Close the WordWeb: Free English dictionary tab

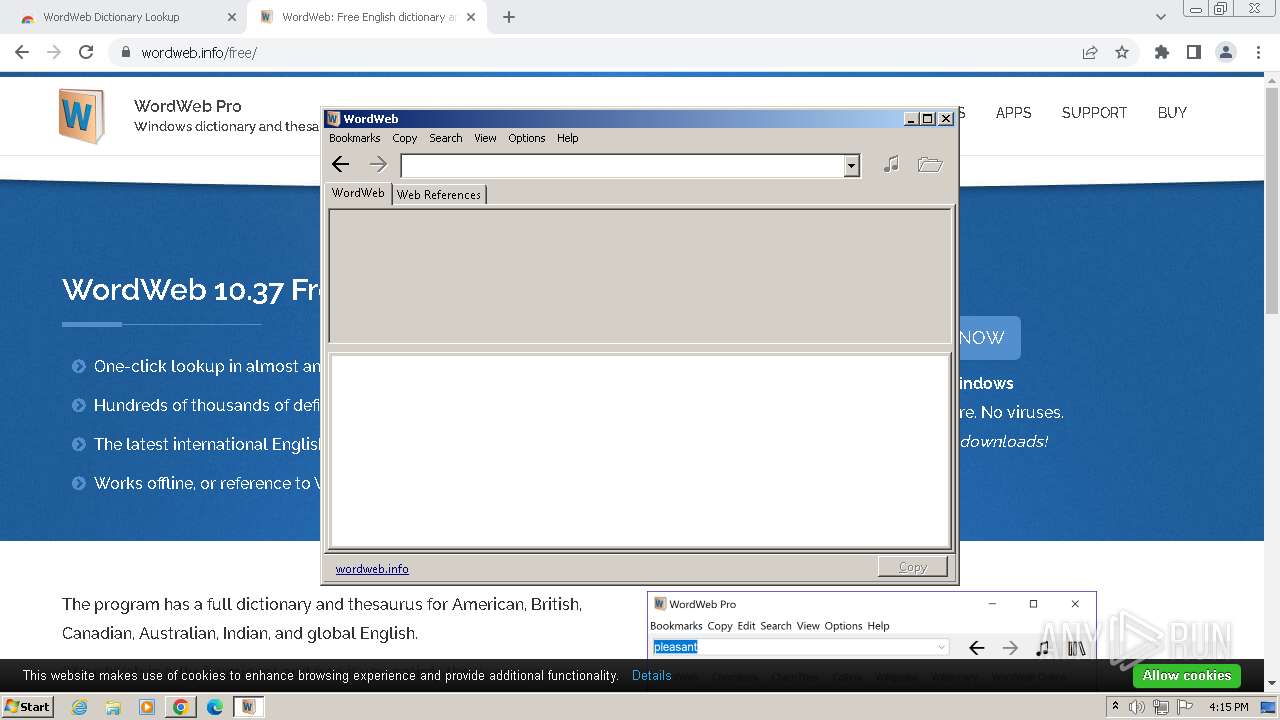(x=471, y=17)
